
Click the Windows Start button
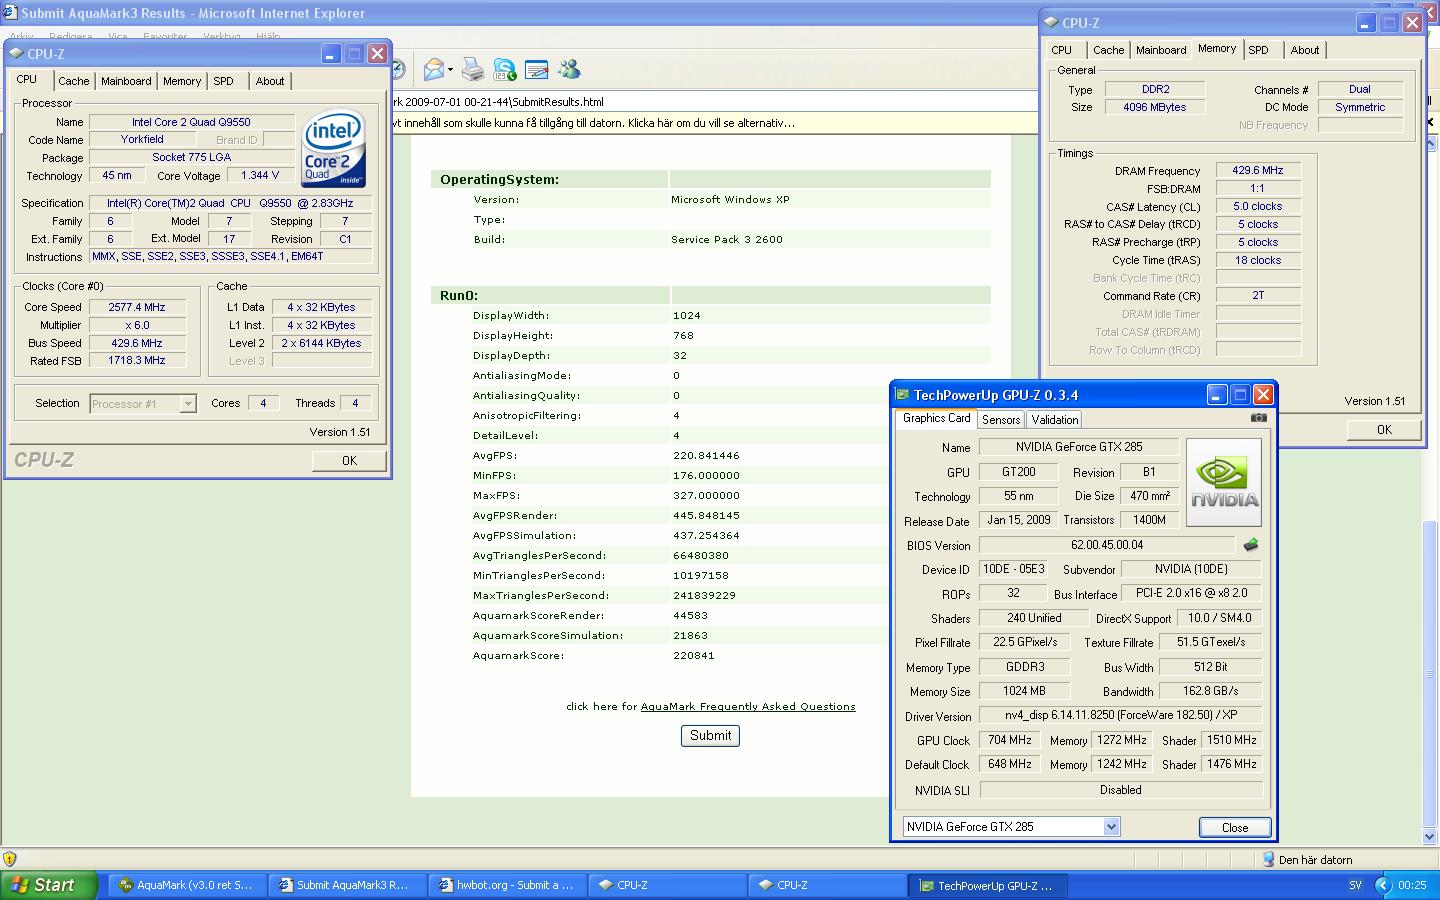[50, 885]
